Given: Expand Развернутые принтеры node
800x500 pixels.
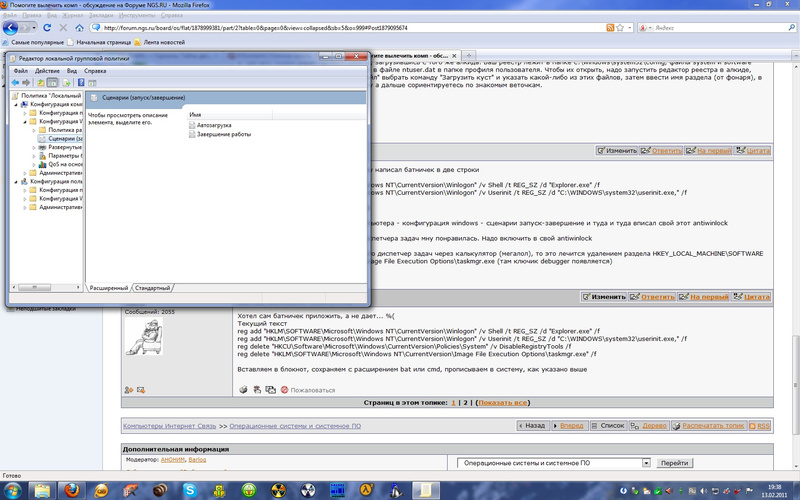Looking at the screenshot, I should (x=34, y=147).
